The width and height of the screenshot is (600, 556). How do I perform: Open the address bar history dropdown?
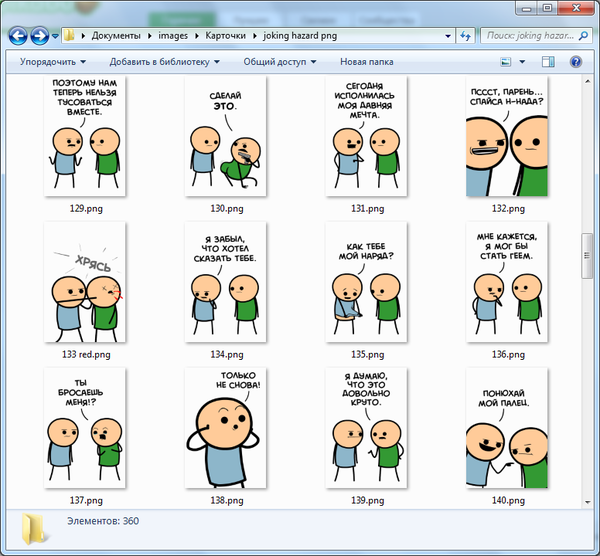pyautogui.click(x=448, y=36)
